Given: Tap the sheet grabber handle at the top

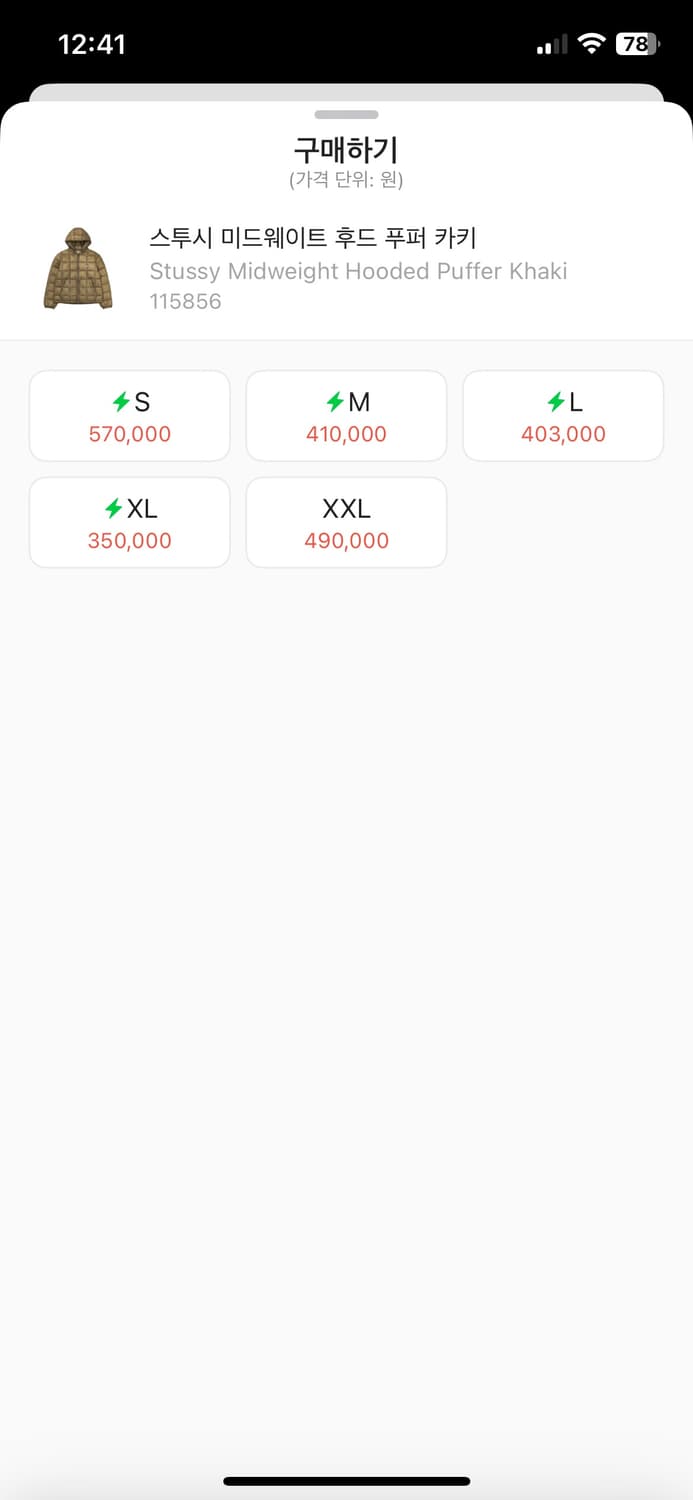Looking at the screenshot, I should click(x=346, y=115).
